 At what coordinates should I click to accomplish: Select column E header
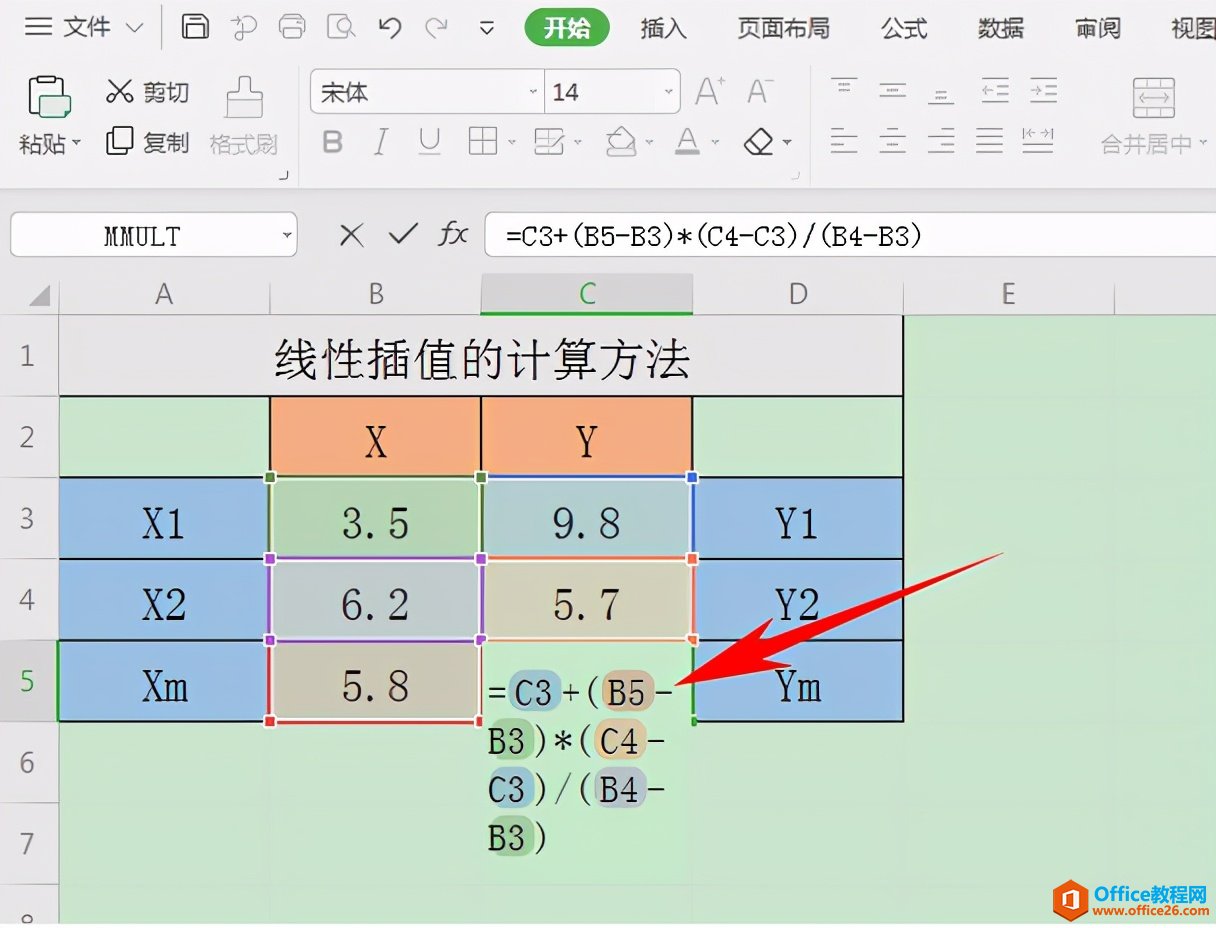tap(1008, 293)
